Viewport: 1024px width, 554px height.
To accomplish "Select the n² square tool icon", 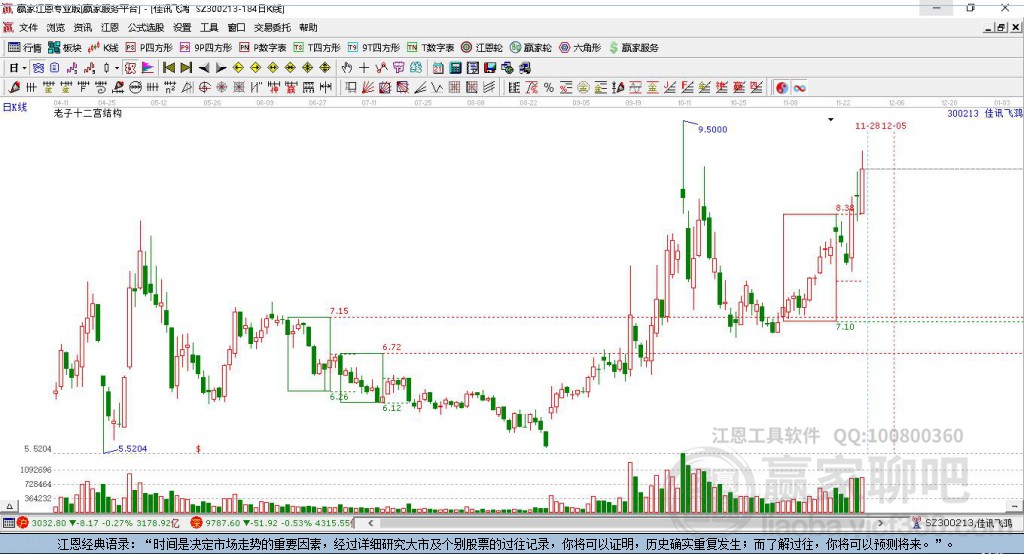I will 170,88.
